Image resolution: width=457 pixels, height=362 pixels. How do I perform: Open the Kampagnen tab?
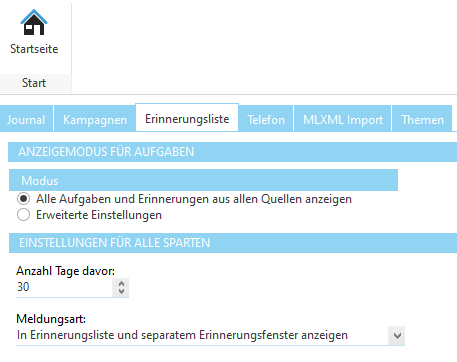[x=95, y=119]
